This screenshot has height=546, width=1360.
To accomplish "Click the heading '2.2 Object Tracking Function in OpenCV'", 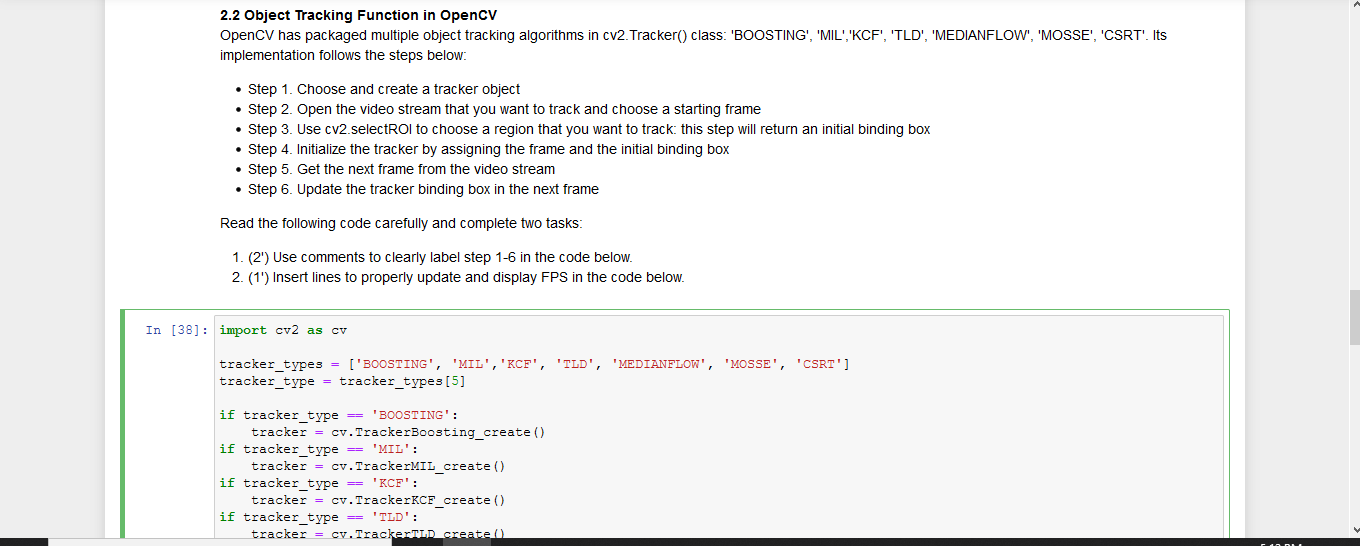I will tap(358, 16).
